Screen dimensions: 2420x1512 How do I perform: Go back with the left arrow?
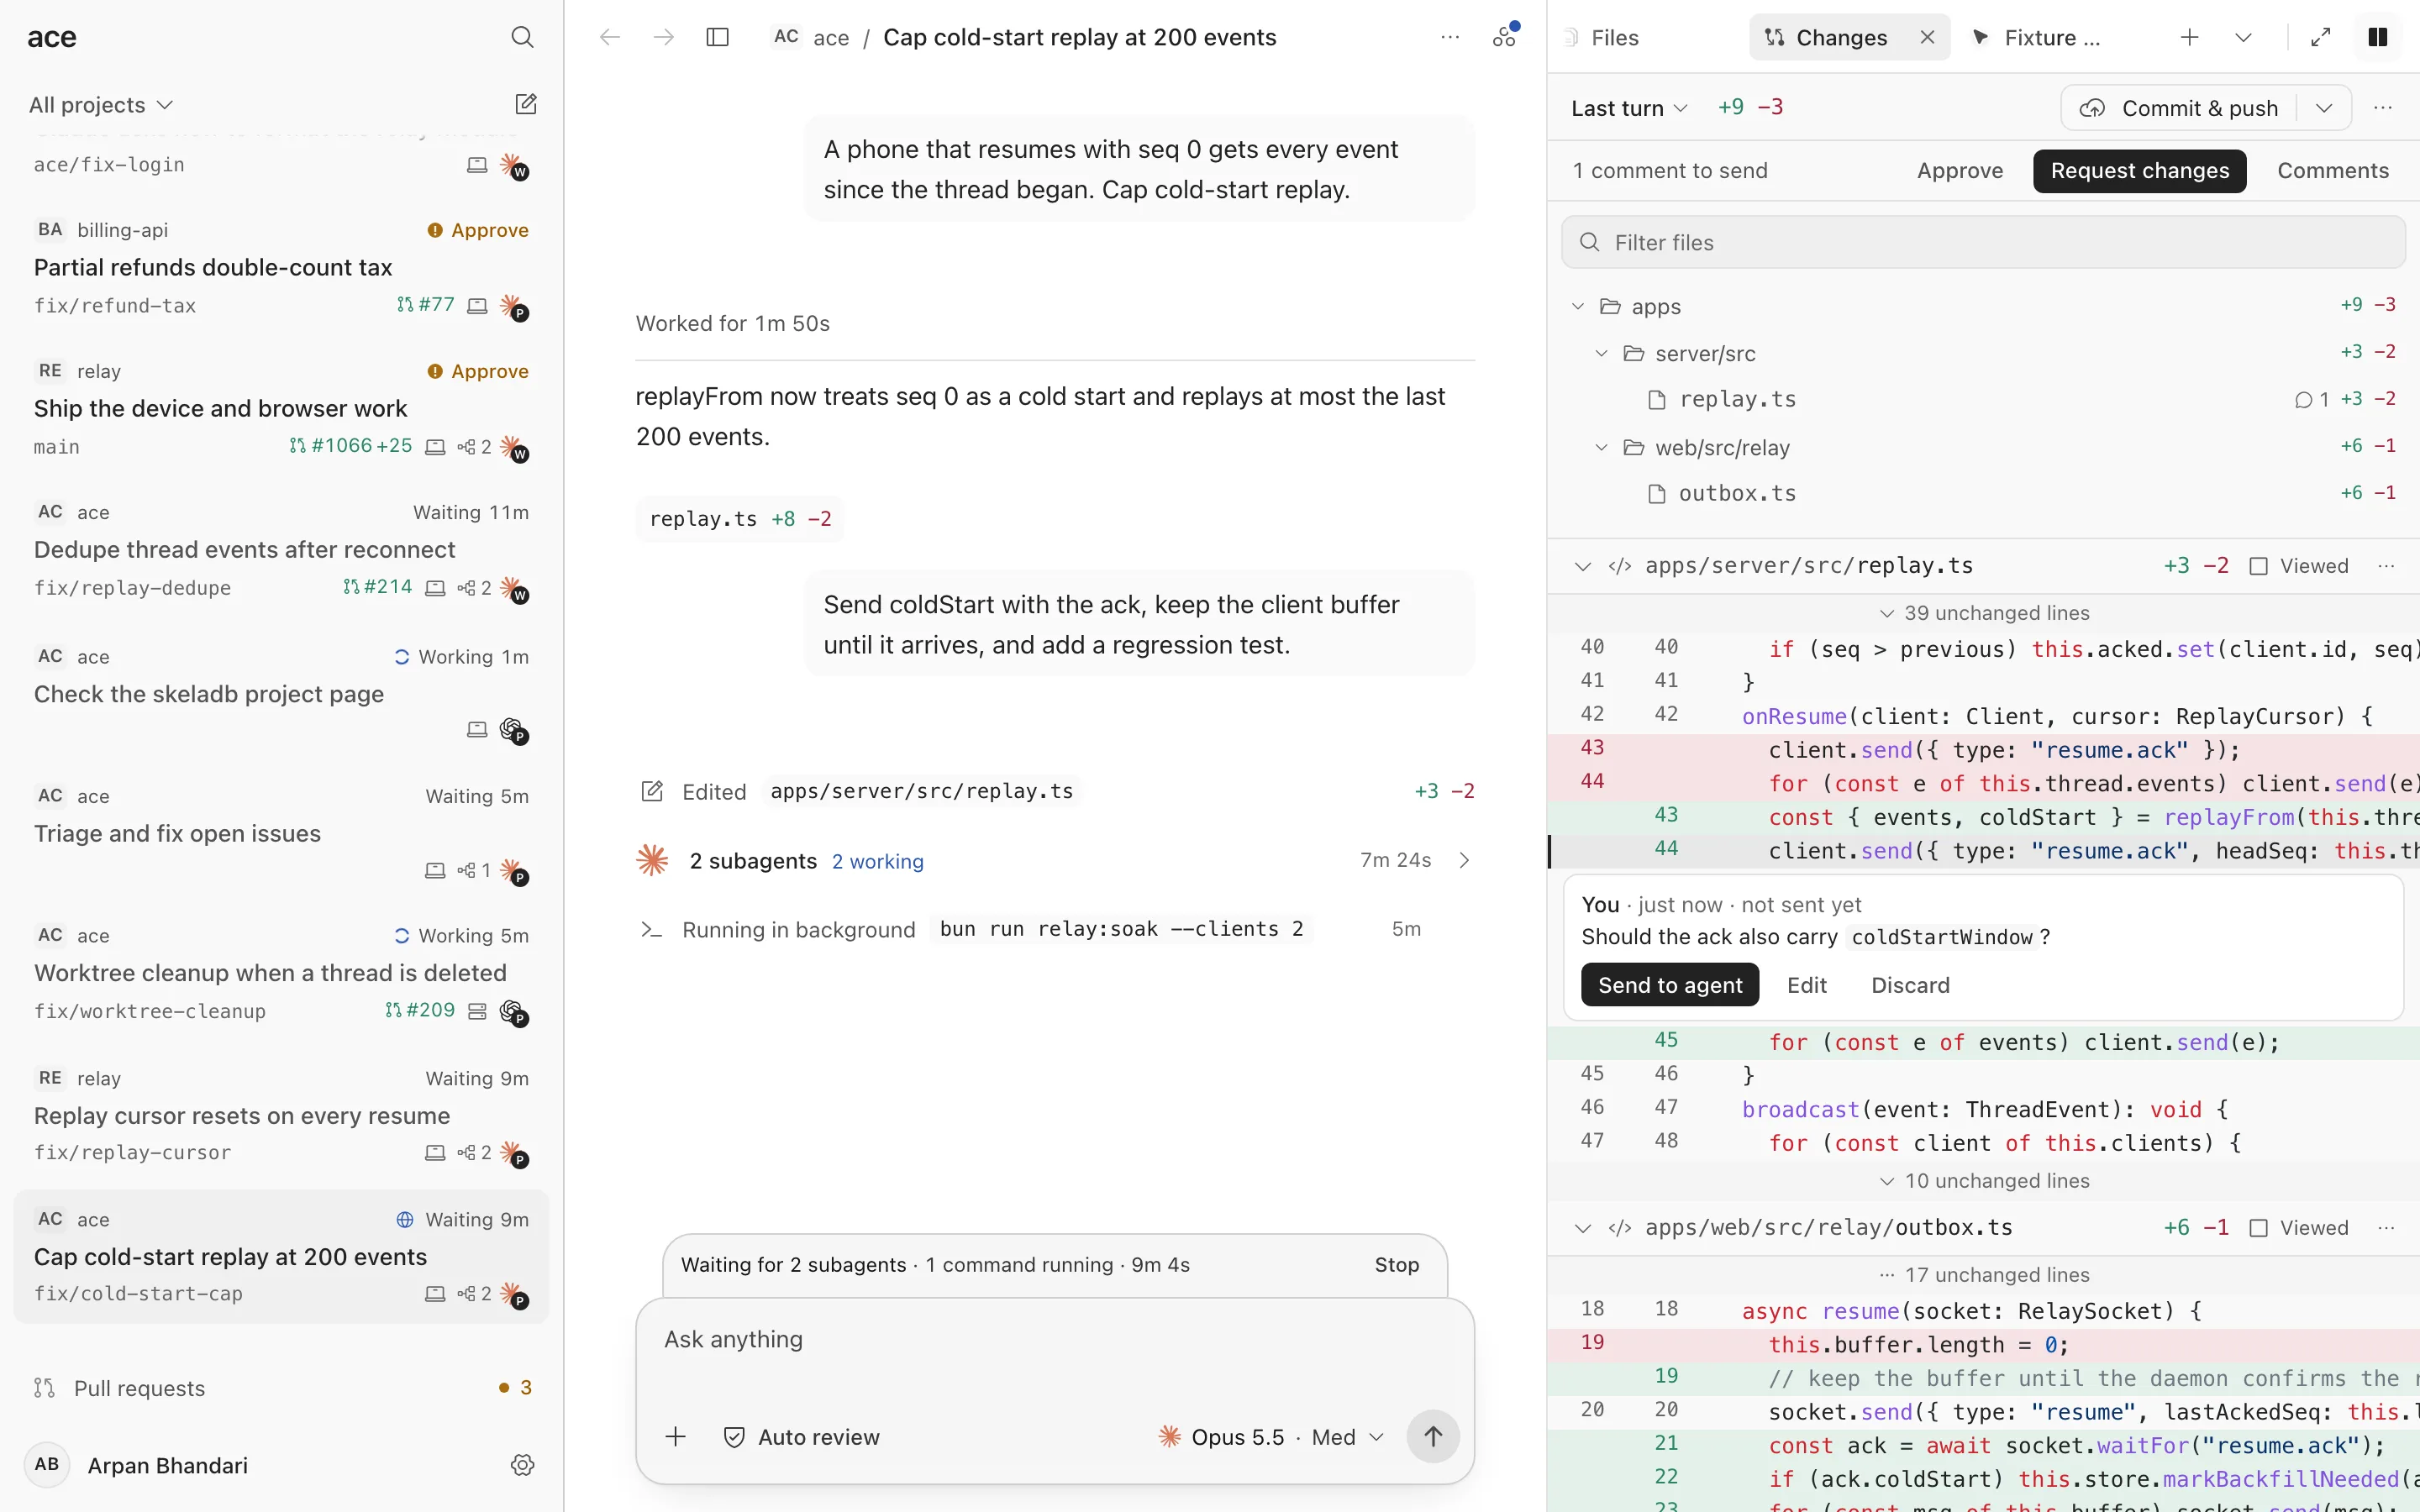(610, 38)
